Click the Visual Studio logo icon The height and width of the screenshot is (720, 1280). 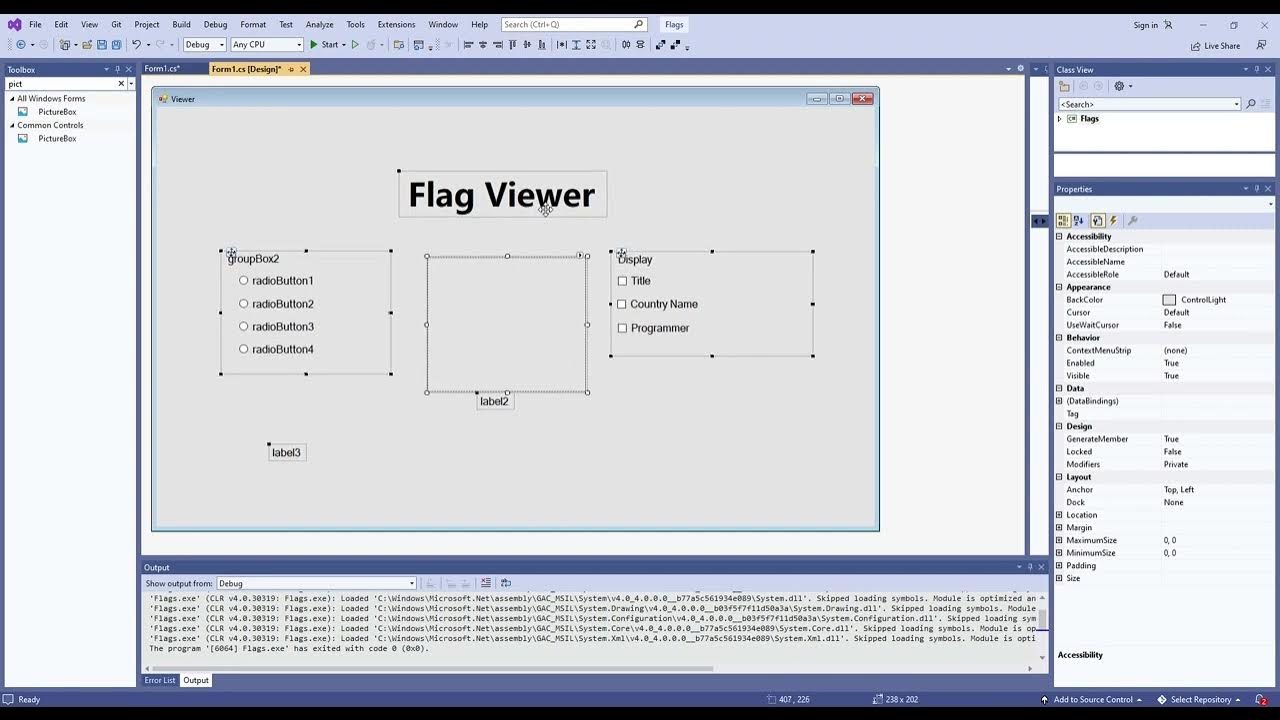click(14, 24)
